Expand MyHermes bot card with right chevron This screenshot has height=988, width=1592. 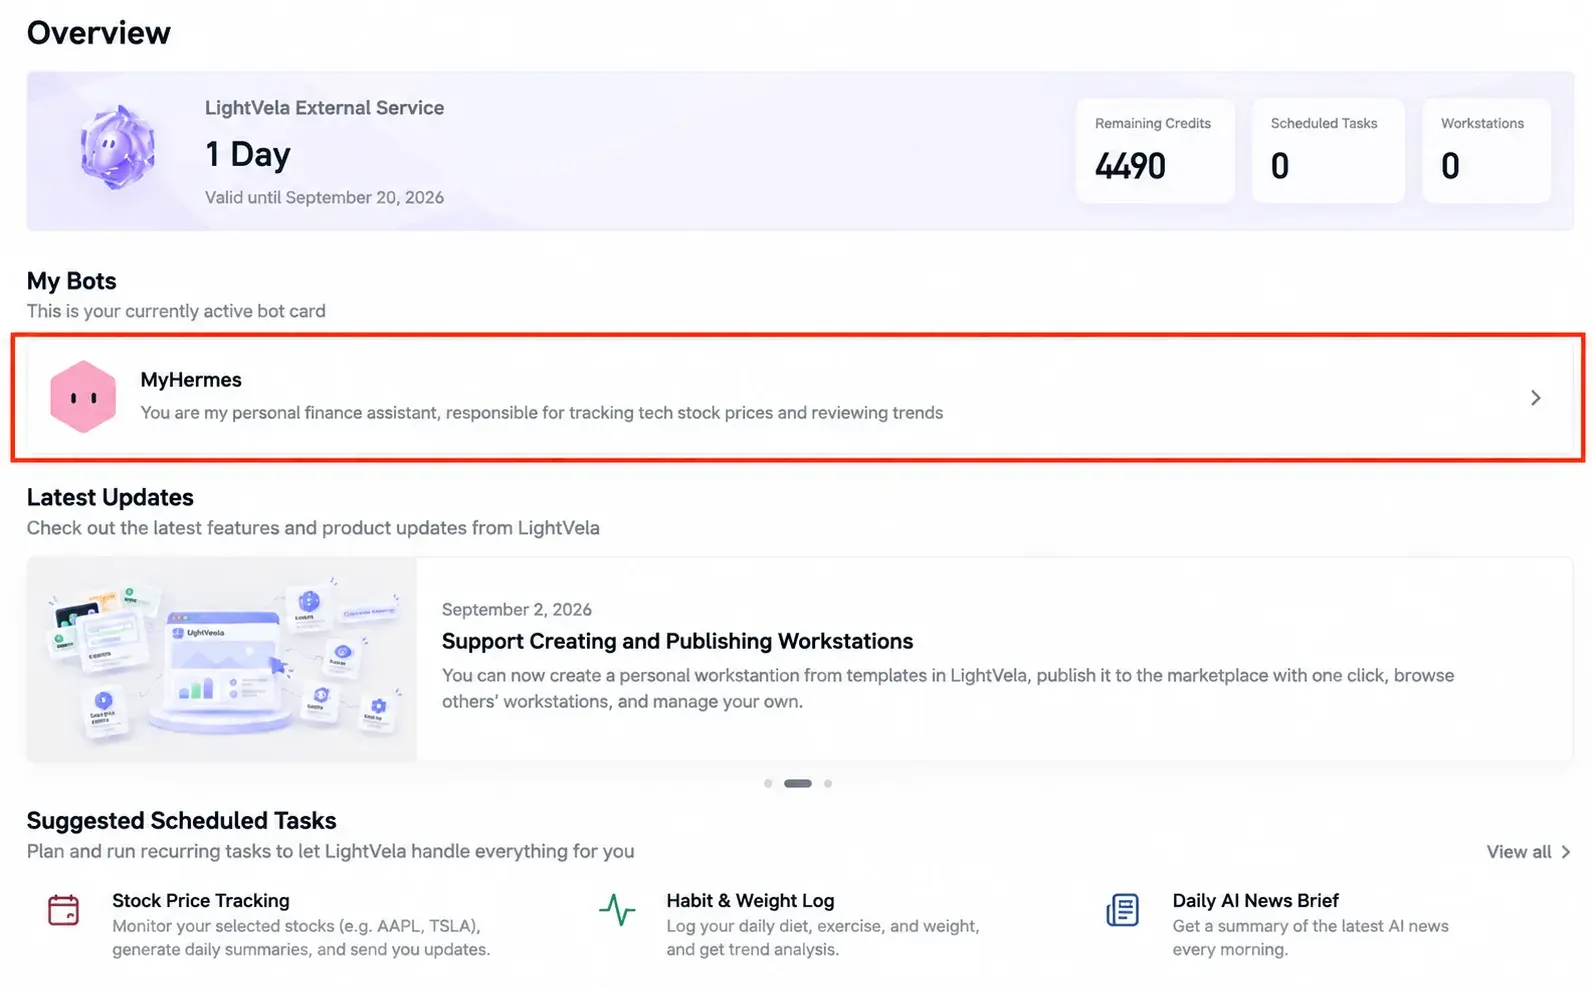pos(1536,398)
